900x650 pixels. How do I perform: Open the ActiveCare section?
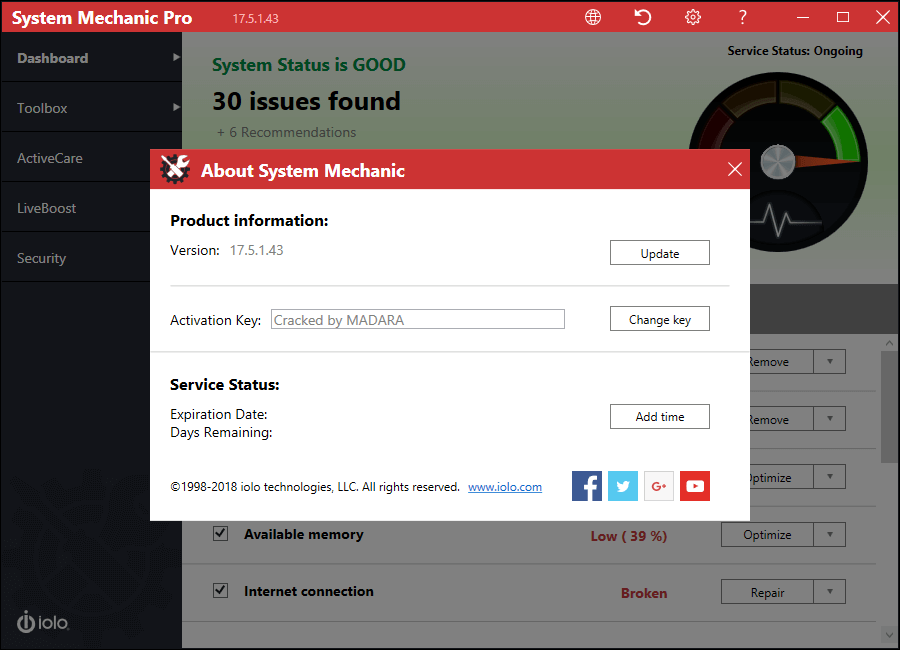click(75, 158)
